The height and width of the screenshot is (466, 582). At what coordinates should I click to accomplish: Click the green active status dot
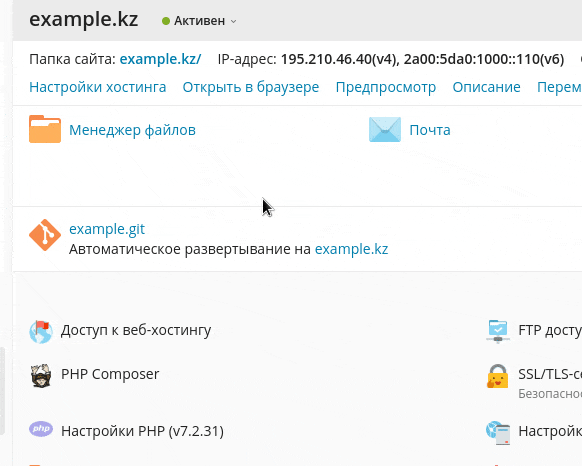pos(166,21)
